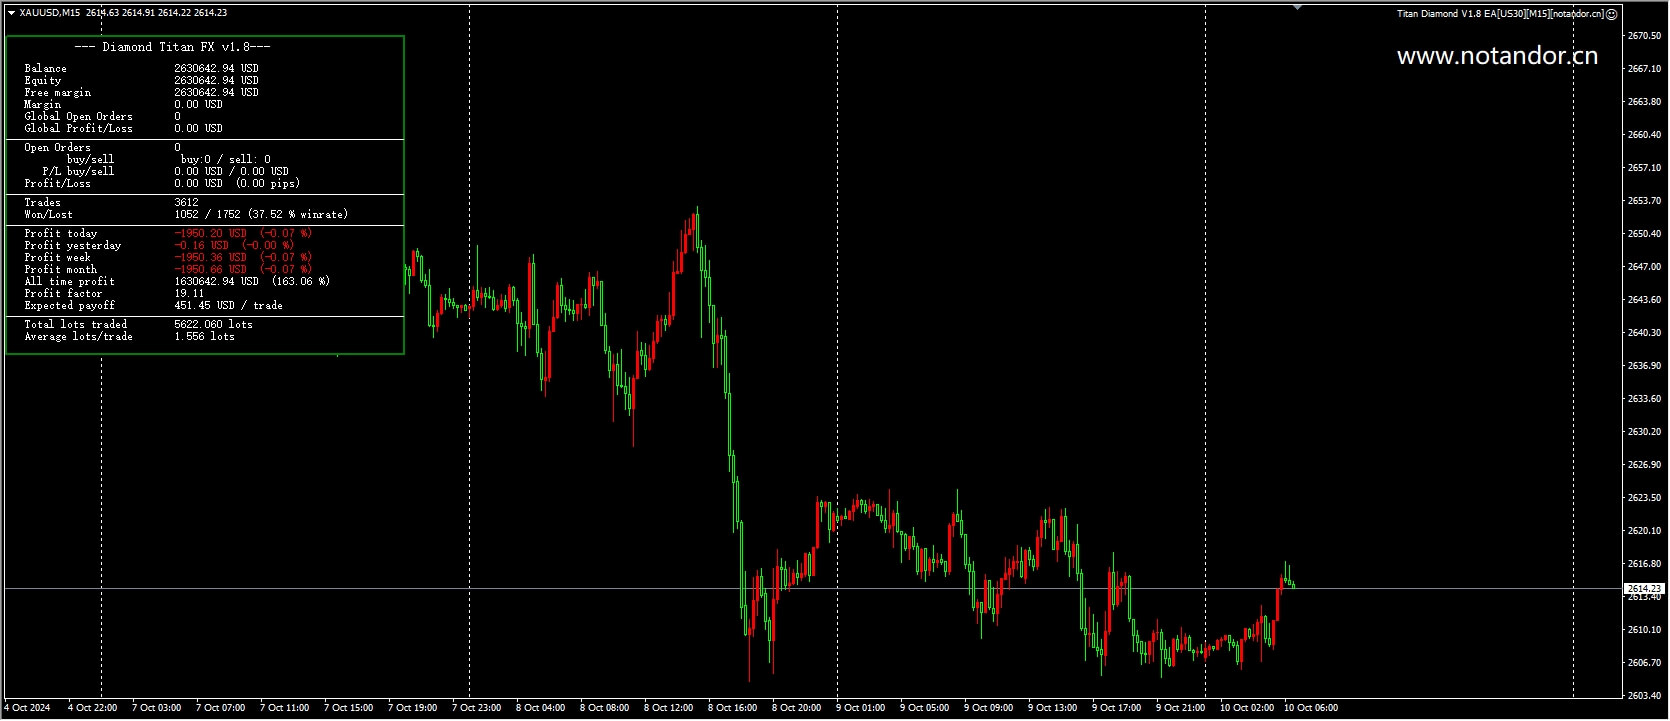Click the Average lots/trade value 1.556 lots
This screenshot has width=1670, height=721.
(204, 337)
